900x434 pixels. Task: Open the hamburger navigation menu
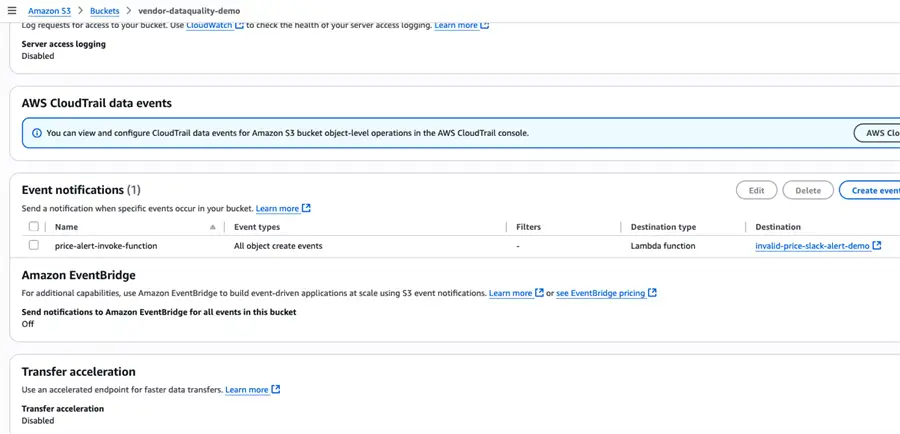pyautogui.click(x=12, y=10)
